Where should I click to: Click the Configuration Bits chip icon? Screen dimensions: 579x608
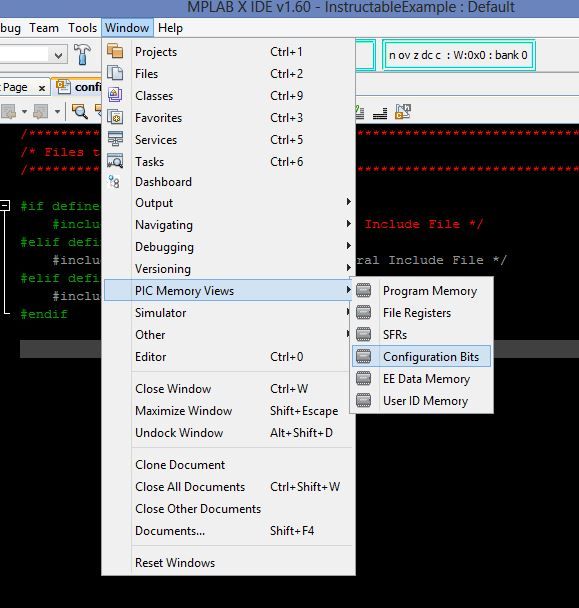(363, 356)
